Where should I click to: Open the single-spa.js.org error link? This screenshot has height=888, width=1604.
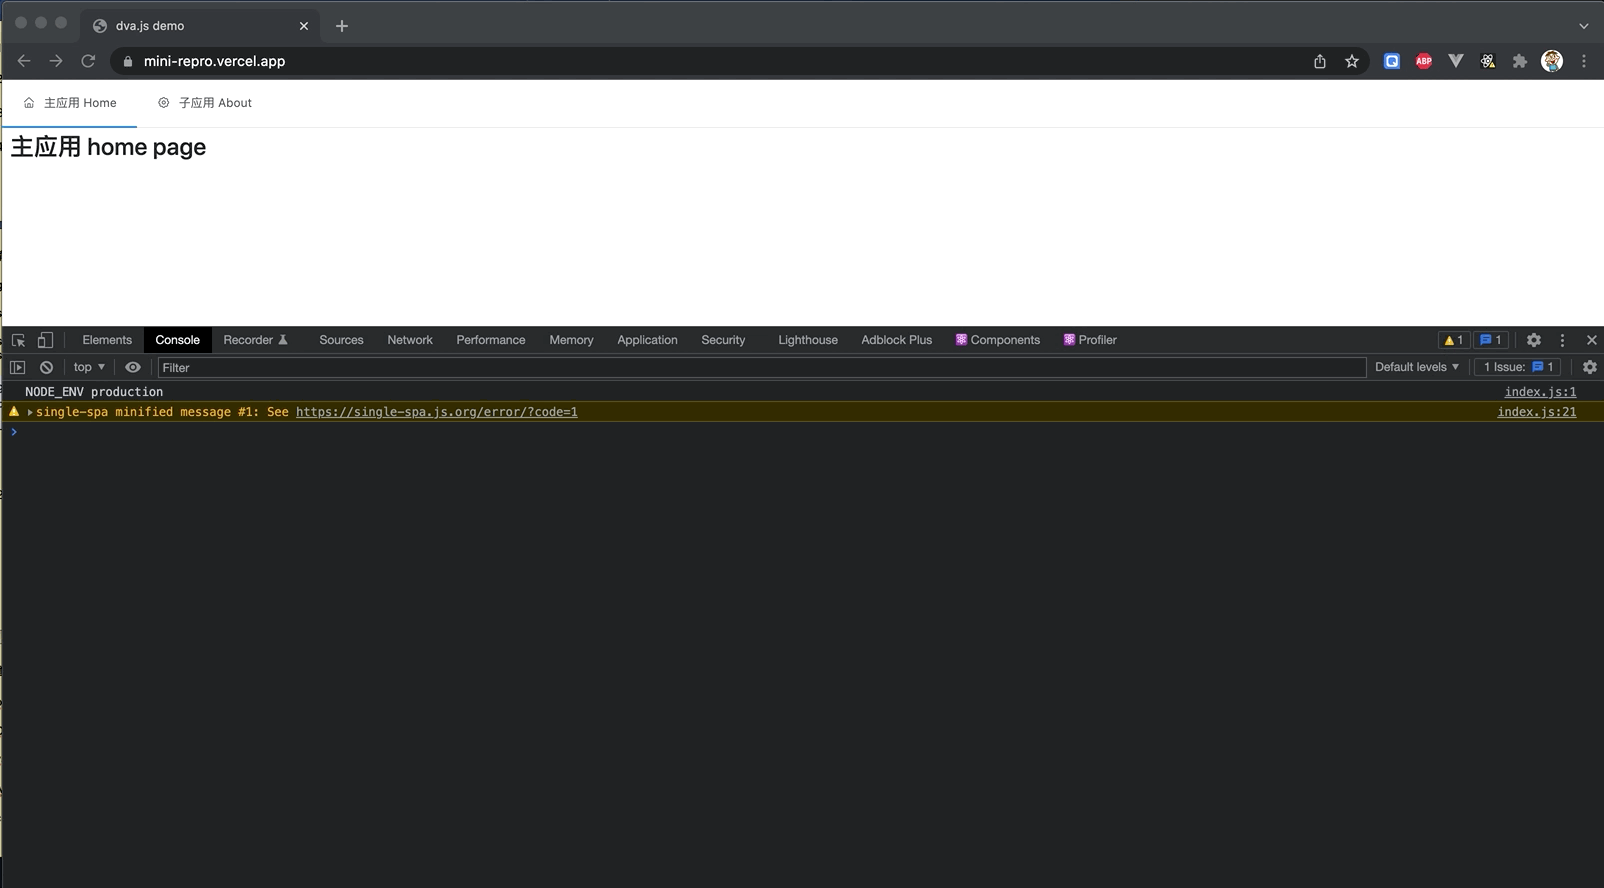[x=436, y=412]
